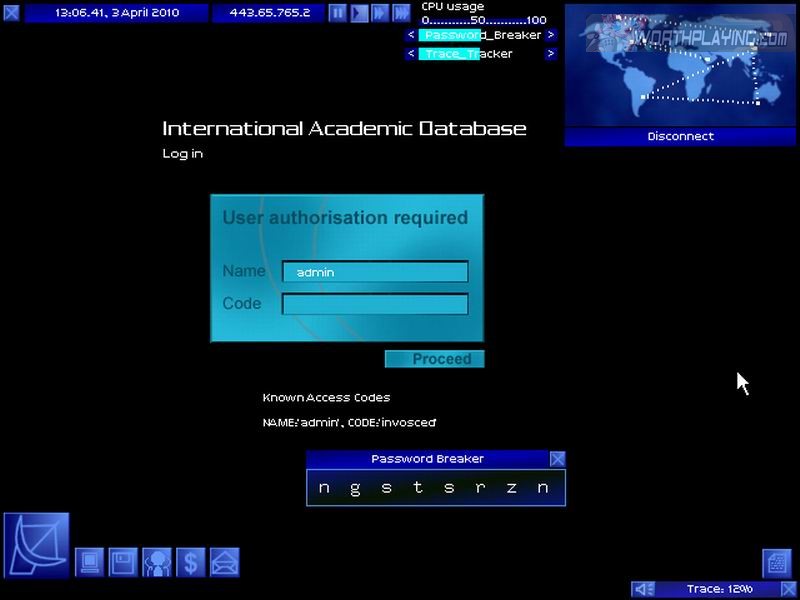Close the Password Breaker window
This screenshot has height=600, width=800.
click(x=557, y=459)
